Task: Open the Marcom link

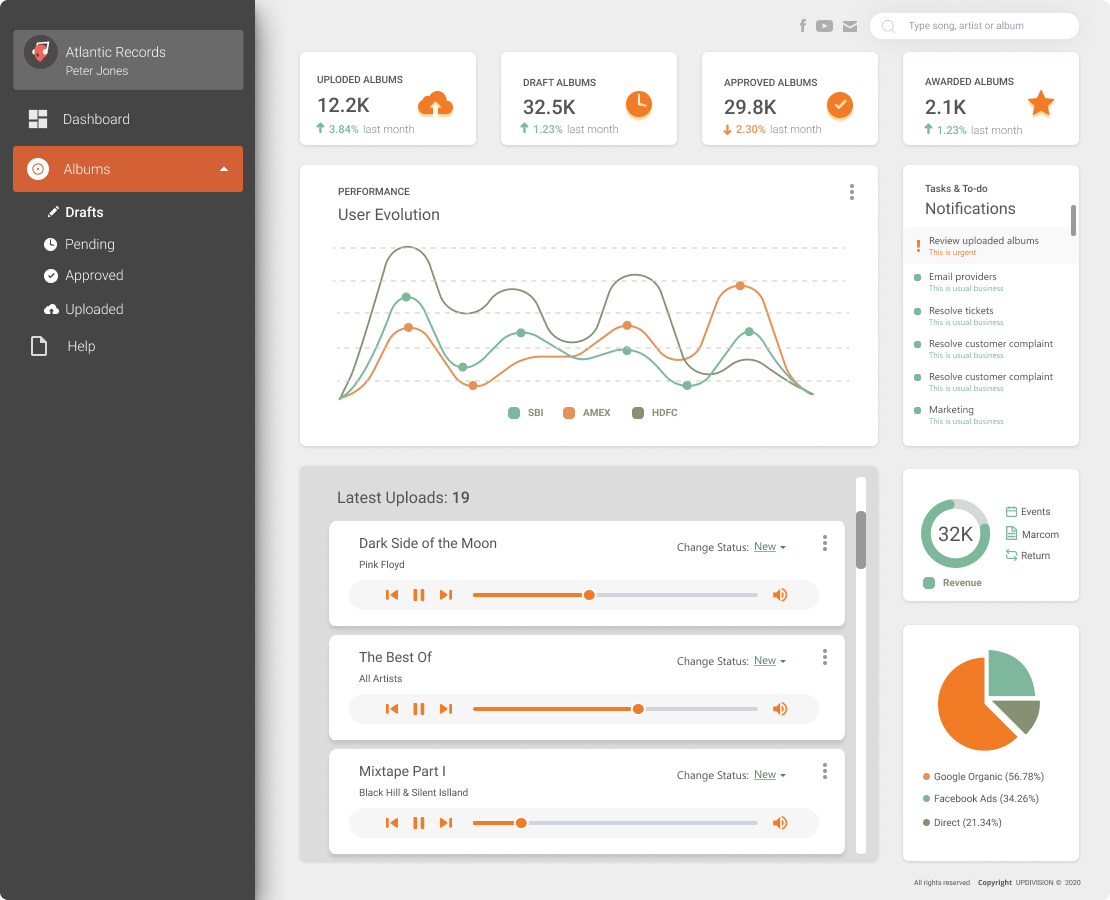Action: click(x=1032, y=534)
